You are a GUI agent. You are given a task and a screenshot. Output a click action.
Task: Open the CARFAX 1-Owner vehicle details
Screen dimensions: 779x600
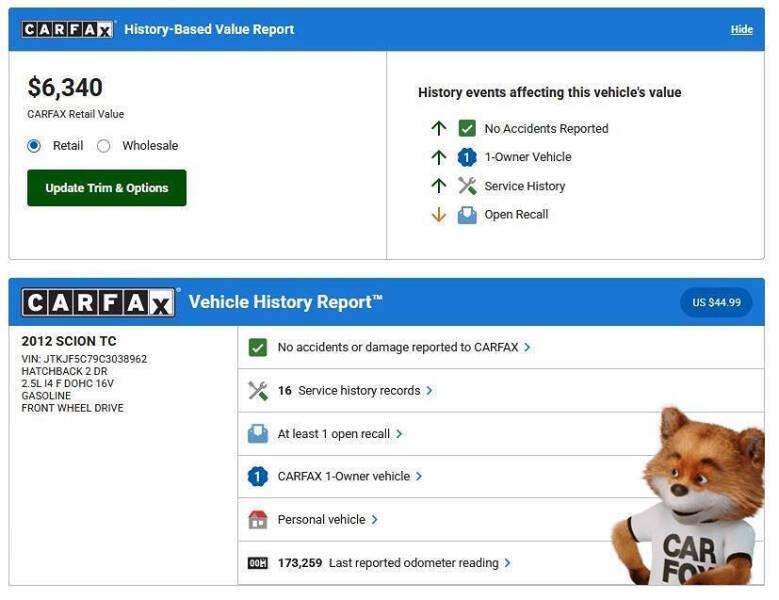(349, 477)
